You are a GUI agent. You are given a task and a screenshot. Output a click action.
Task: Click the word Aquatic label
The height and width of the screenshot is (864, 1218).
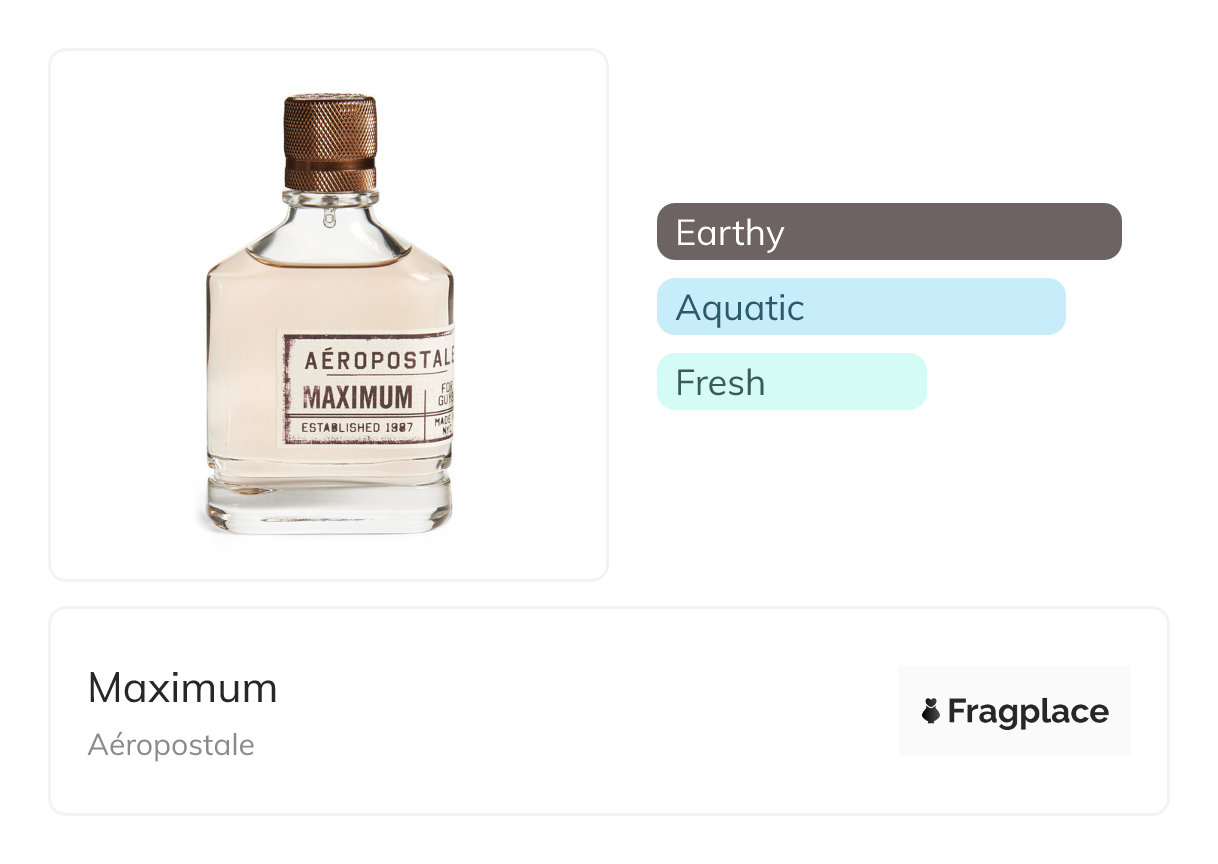pyautogui.click(x=739, y=308)
